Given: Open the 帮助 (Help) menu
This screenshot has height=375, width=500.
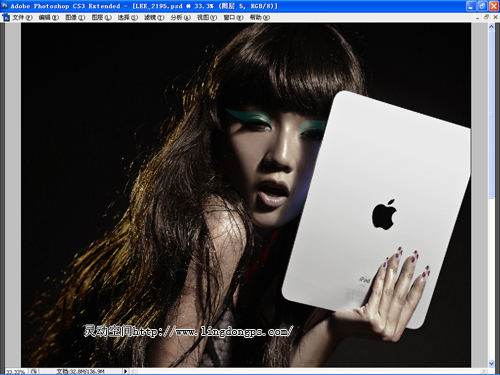Looking at the screenshot, I should pyautogui.click(x=260, y=17).
